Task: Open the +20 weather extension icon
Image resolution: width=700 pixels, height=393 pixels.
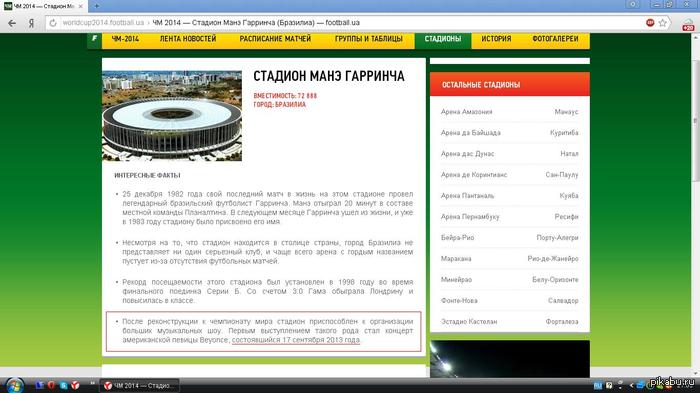Action: tap(688, 25)
